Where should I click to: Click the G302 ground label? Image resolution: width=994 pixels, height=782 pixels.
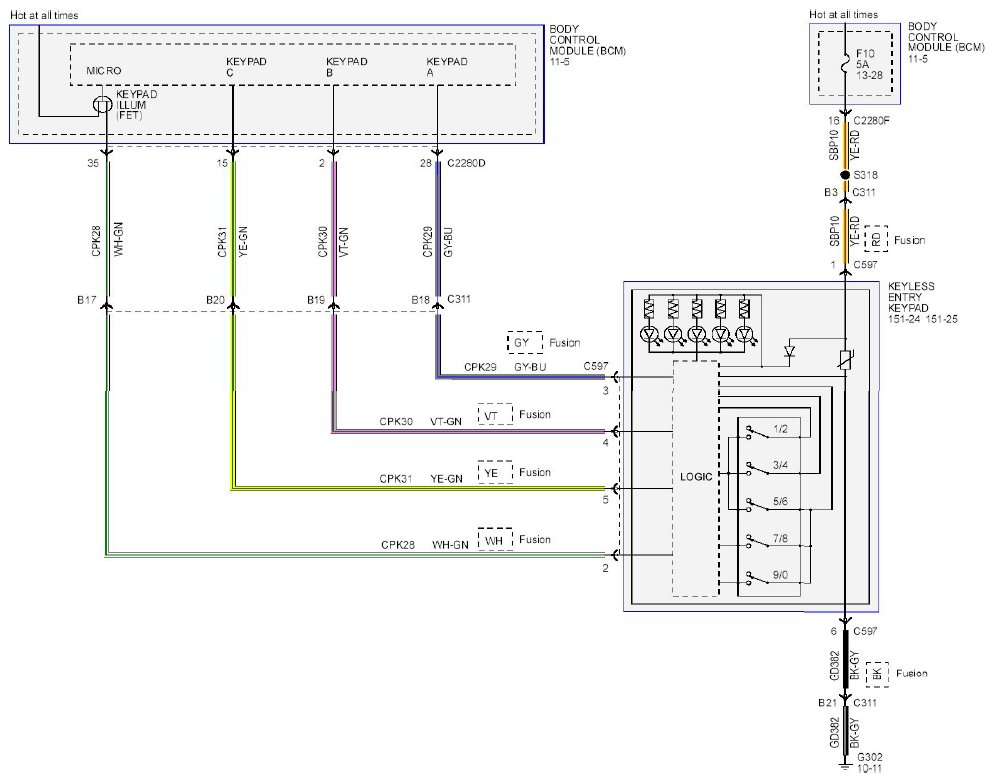pos(869,757)
